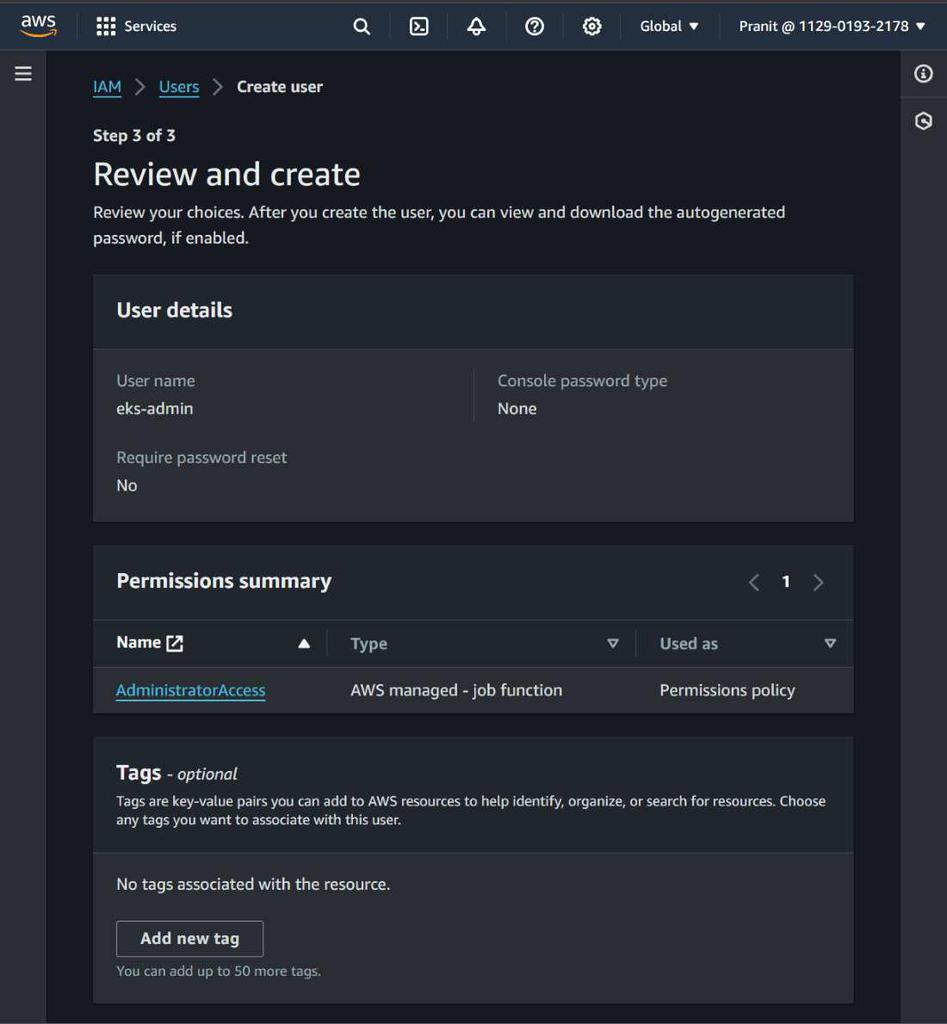This screenshot has height=1024, width=947.
Task: Open console settings via the gear icon
Action: point(592,26)
